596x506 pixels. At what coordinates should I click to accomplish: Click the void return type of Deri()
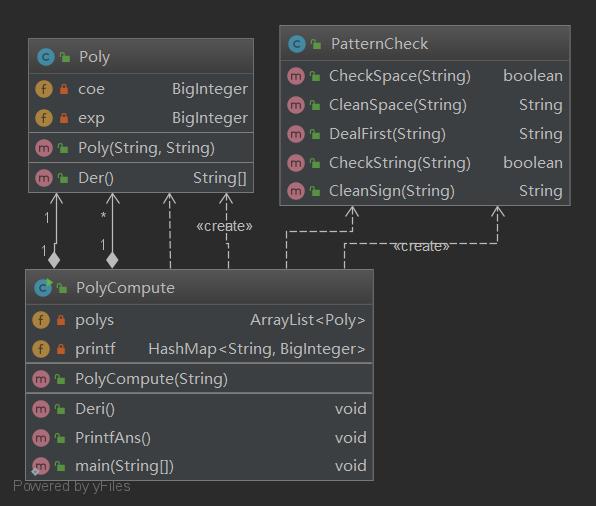(351, 409)
